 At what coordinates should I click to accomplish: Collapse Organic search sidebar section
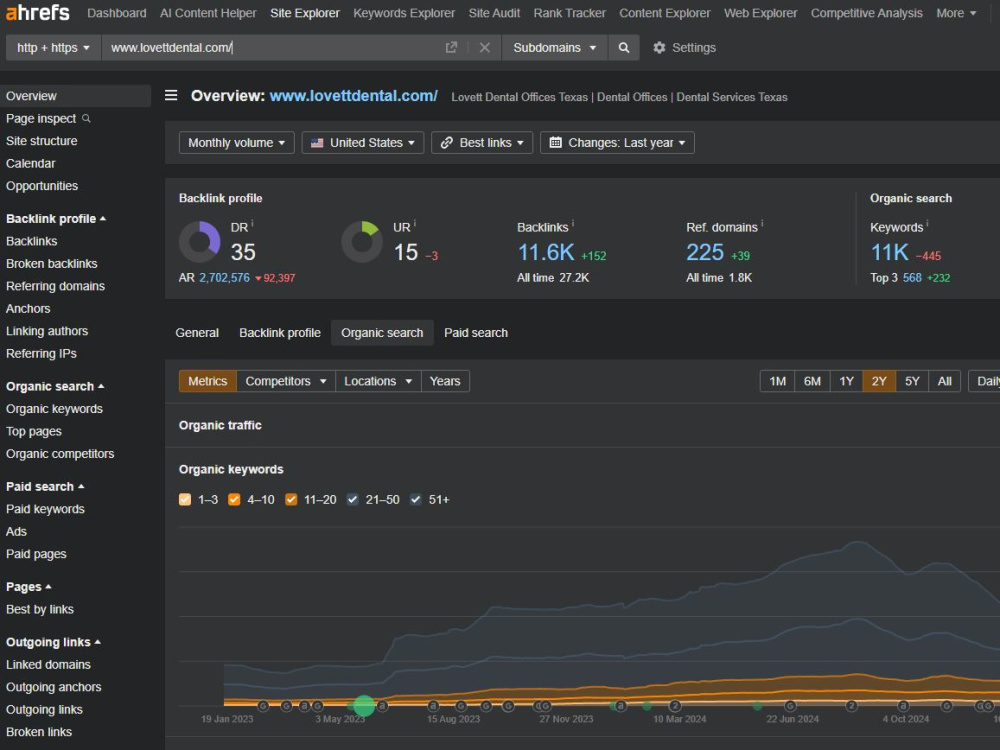(x=55, y=386)
